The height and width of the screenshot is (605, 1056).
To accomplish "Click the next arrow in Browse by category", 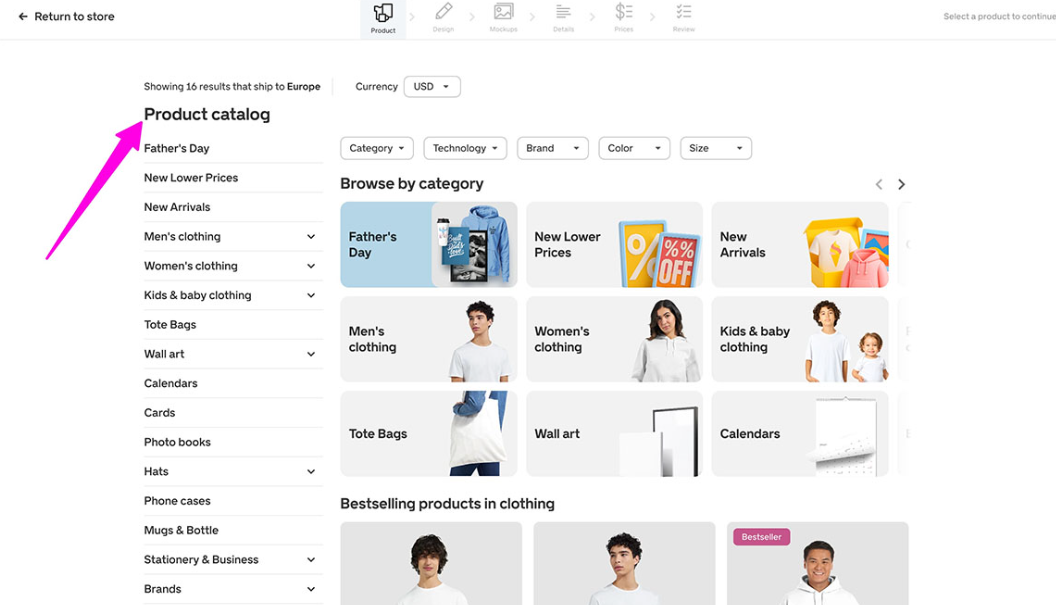I will (x=901, y=184).
